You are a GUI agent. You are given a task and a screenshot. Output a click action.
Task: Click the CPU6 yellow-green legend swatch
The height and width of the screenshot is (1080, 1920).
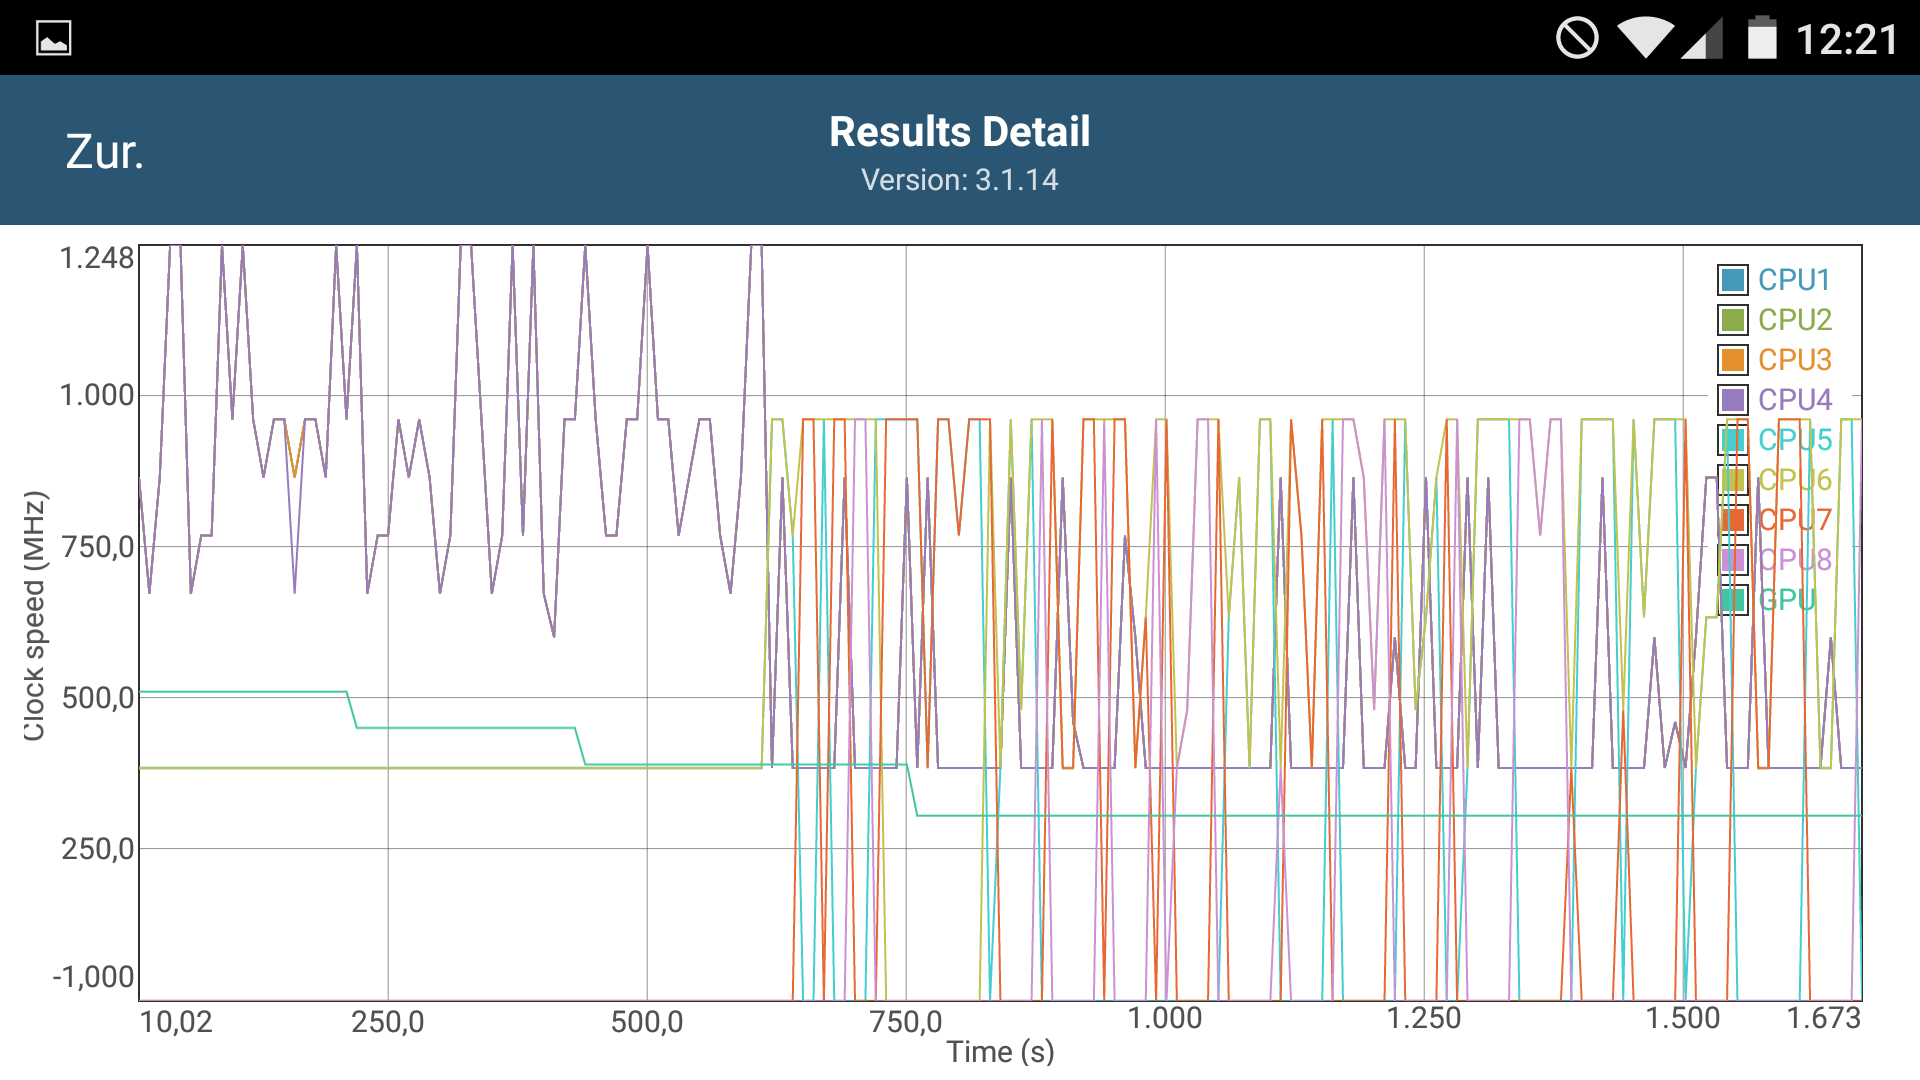pyautogui.click(x=1732, y=480)
